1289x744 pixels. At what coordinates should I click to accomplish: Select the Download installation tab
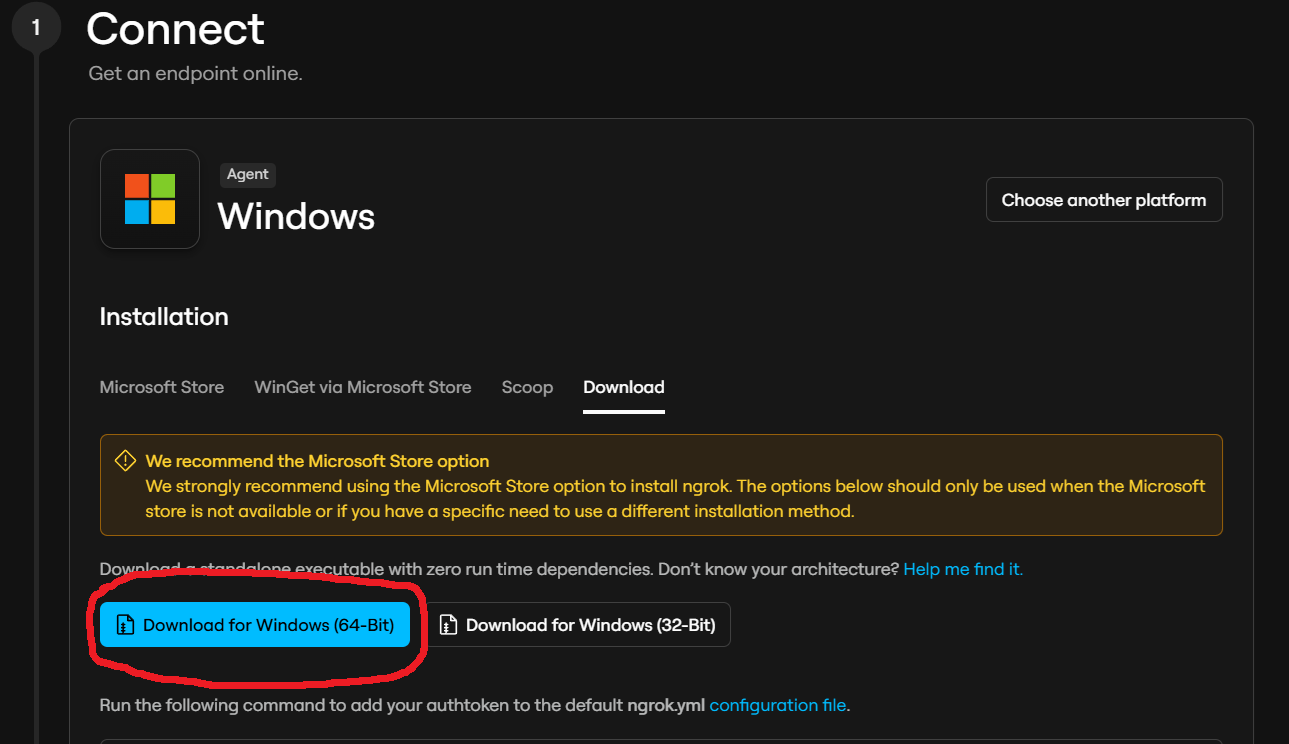point(624,387)
